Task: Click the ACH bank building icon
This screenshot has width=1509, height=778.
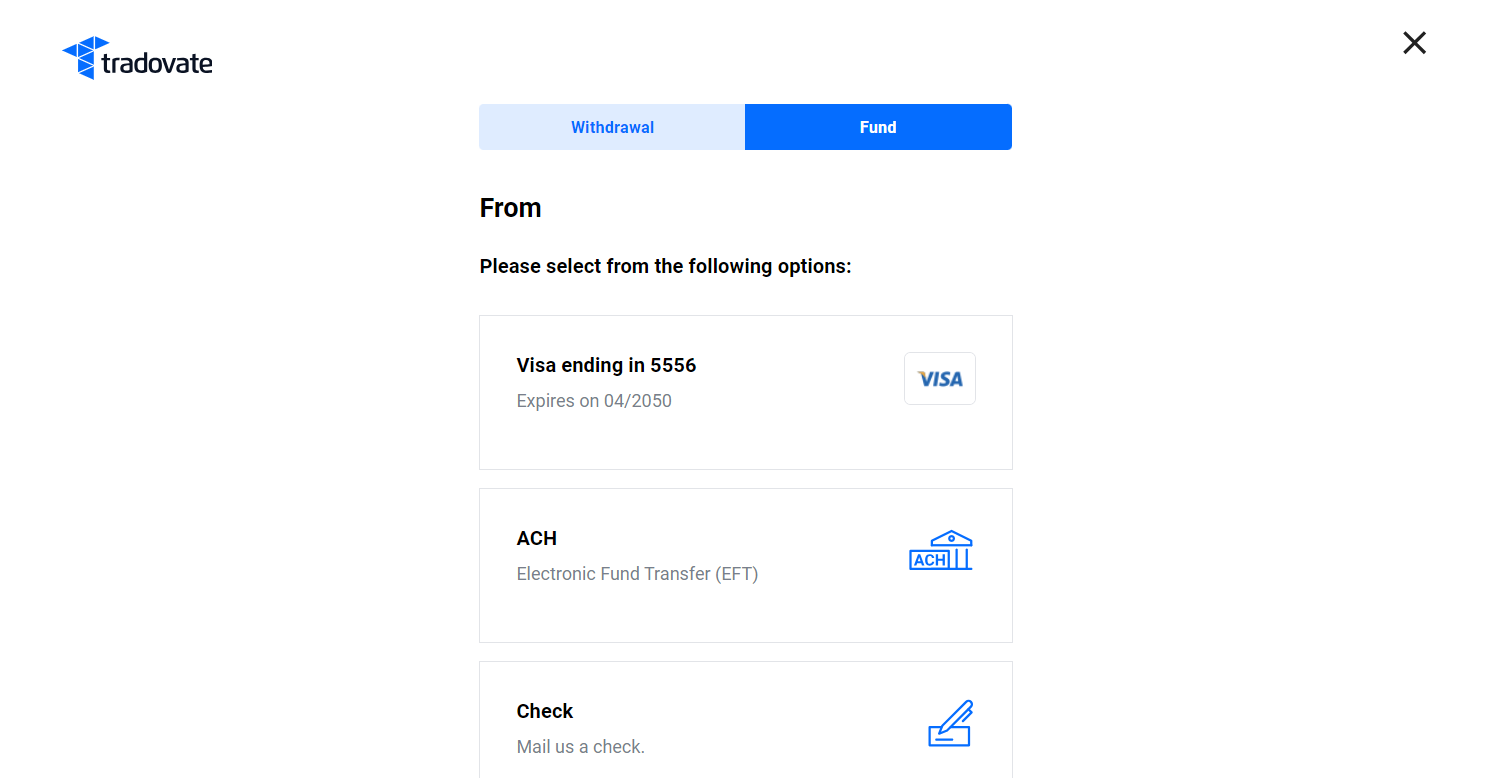Action: pos(940,550)
